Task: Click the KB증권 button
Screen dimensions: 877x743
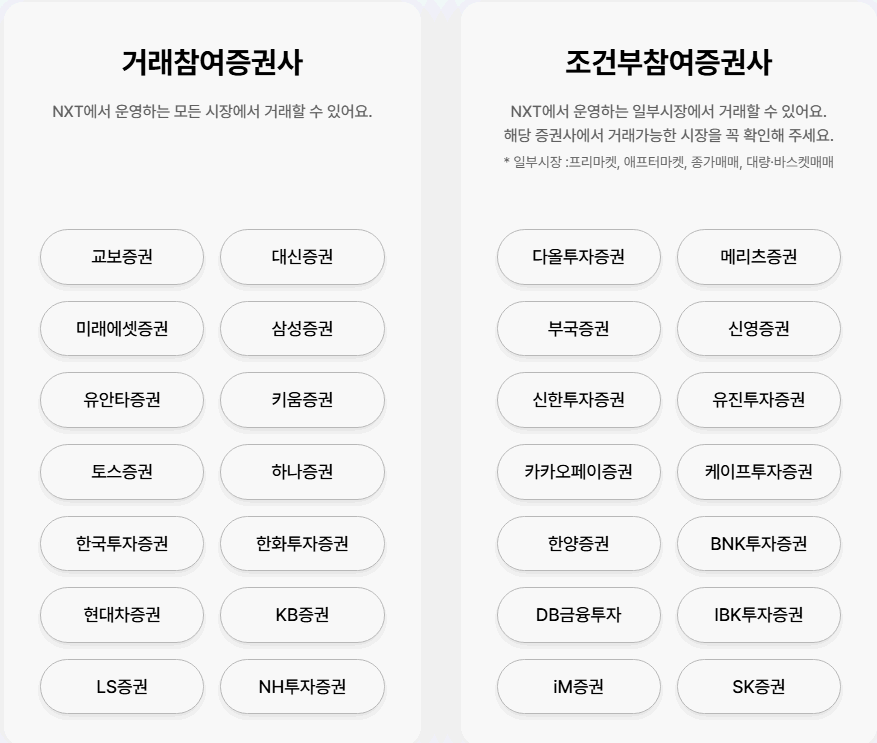Action: [303, 615]
